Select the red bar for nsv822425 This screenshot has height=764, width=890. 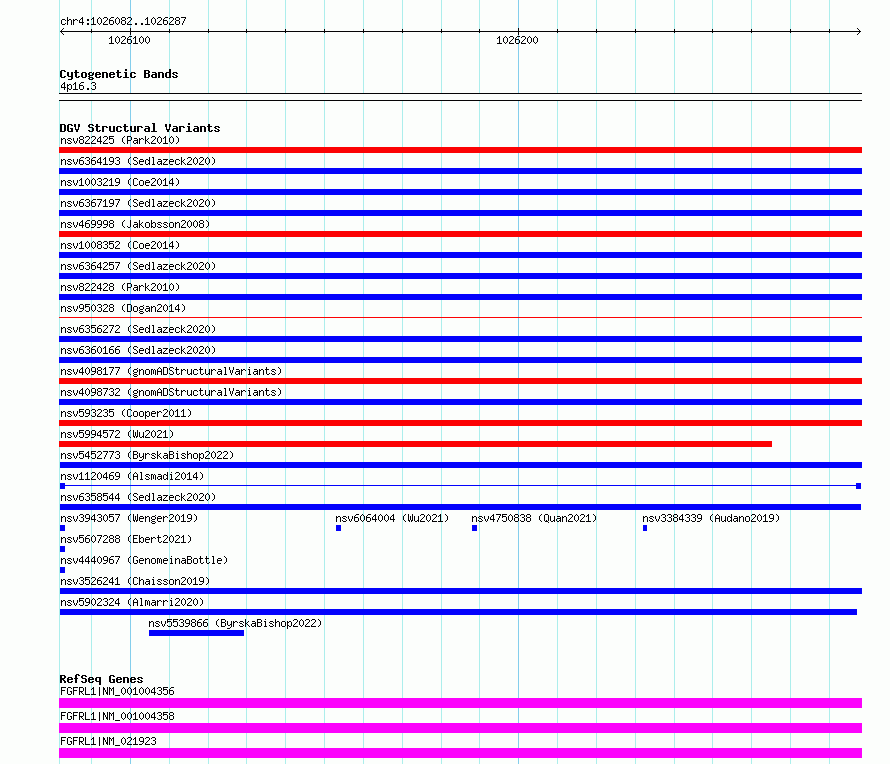pyautogui.click(x=460, y=150)
